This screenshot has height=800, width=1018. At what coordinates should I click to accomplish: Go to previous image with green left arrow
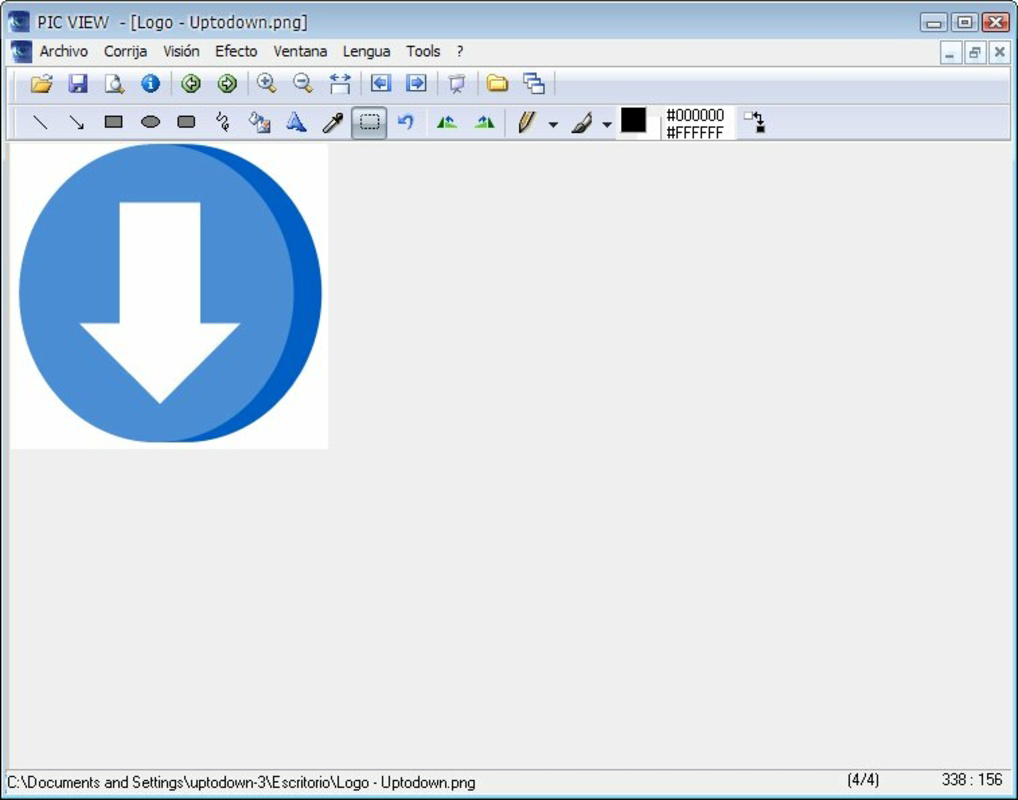coord(191,84)
